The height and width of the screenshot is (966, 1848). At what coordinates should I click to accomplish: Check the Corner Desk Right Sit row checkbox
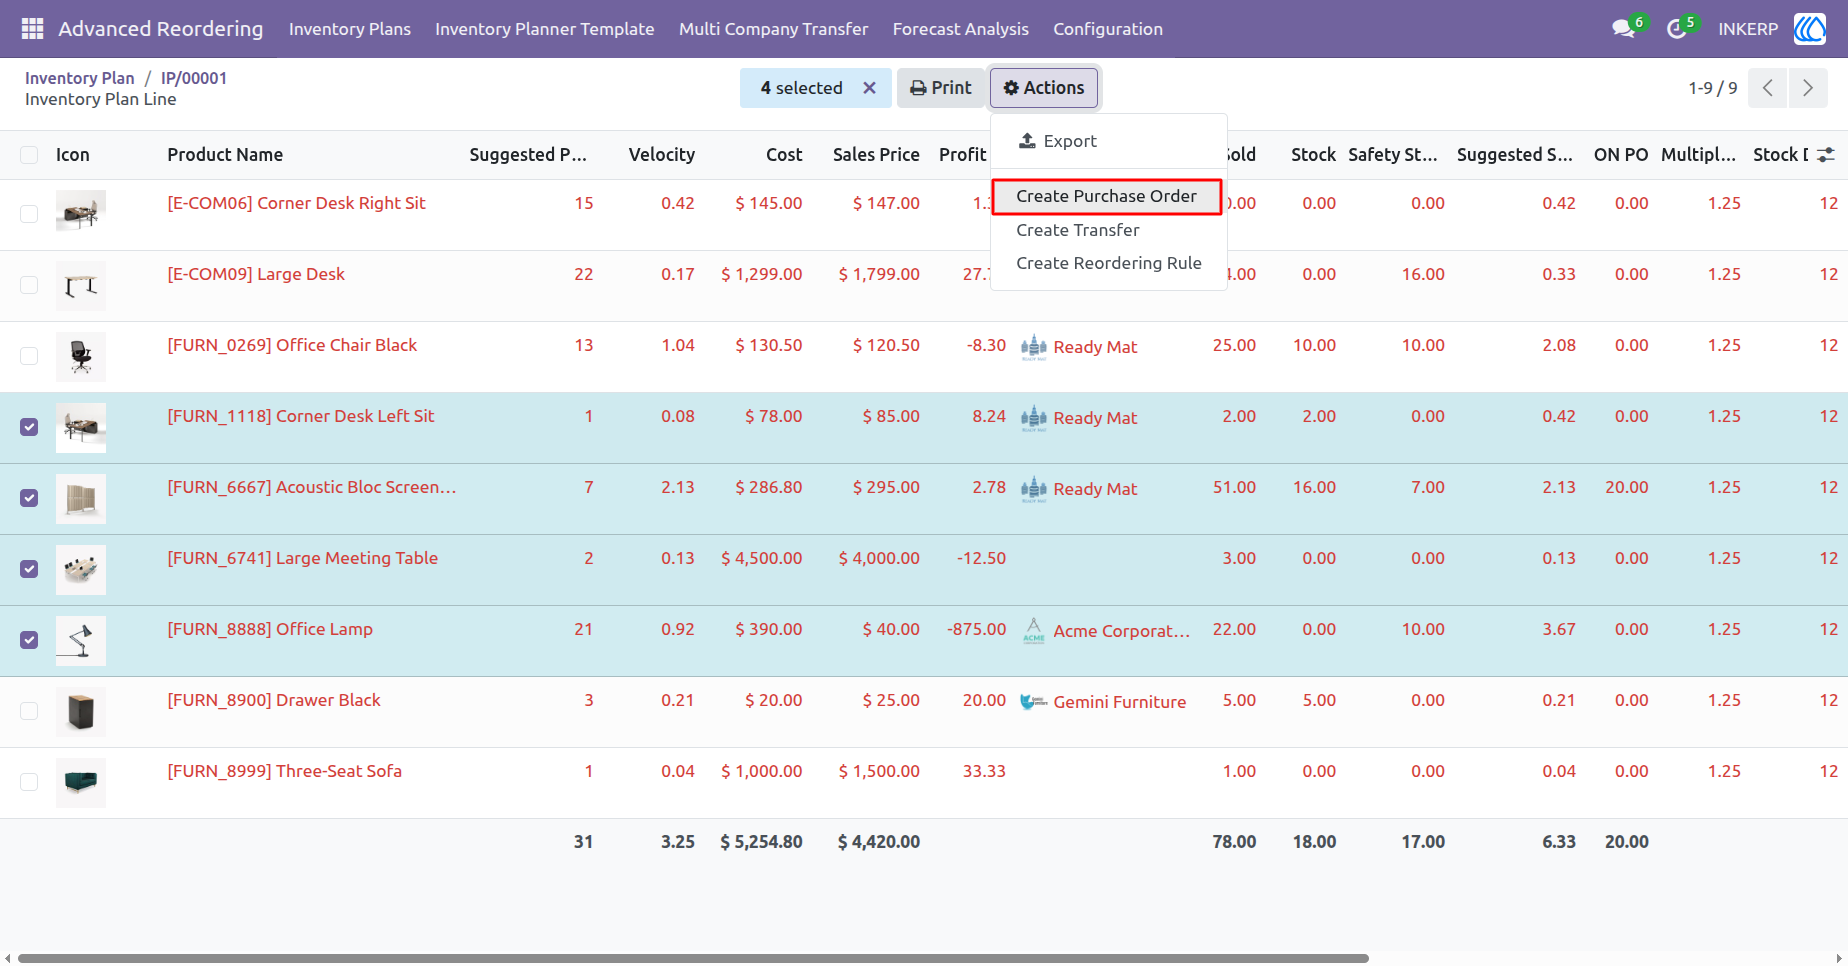coord(29,214)
